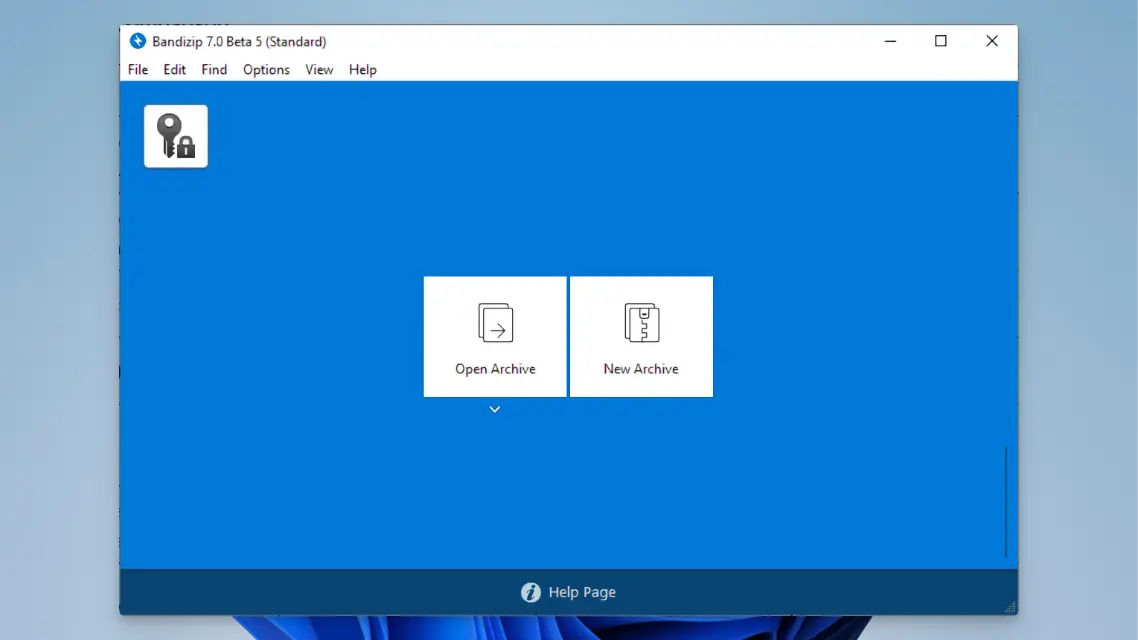Maximize the Bandizip window
Viewport: 1138px width, 640px height.
click(x=941, y=41)
